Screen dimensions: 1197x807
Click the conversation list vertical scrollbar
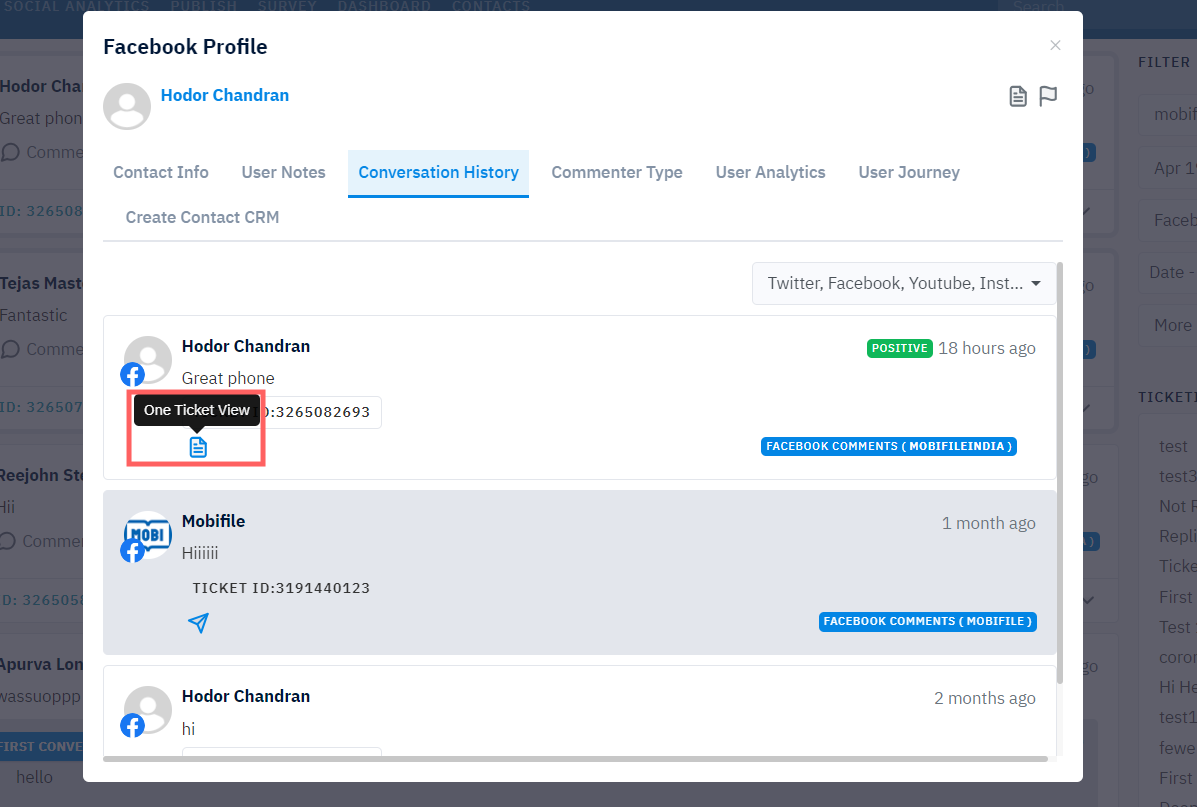pyautogui.click(x=1060, y=473)
